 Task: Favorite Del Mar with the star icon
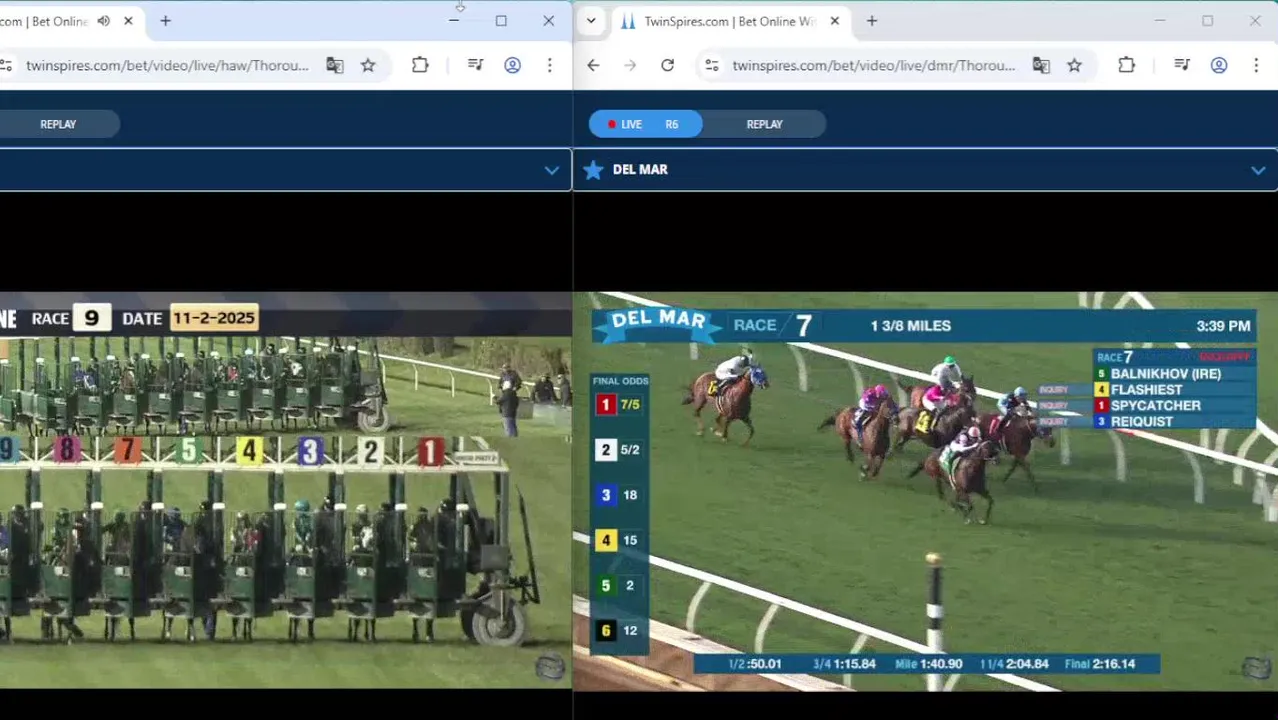593,170
